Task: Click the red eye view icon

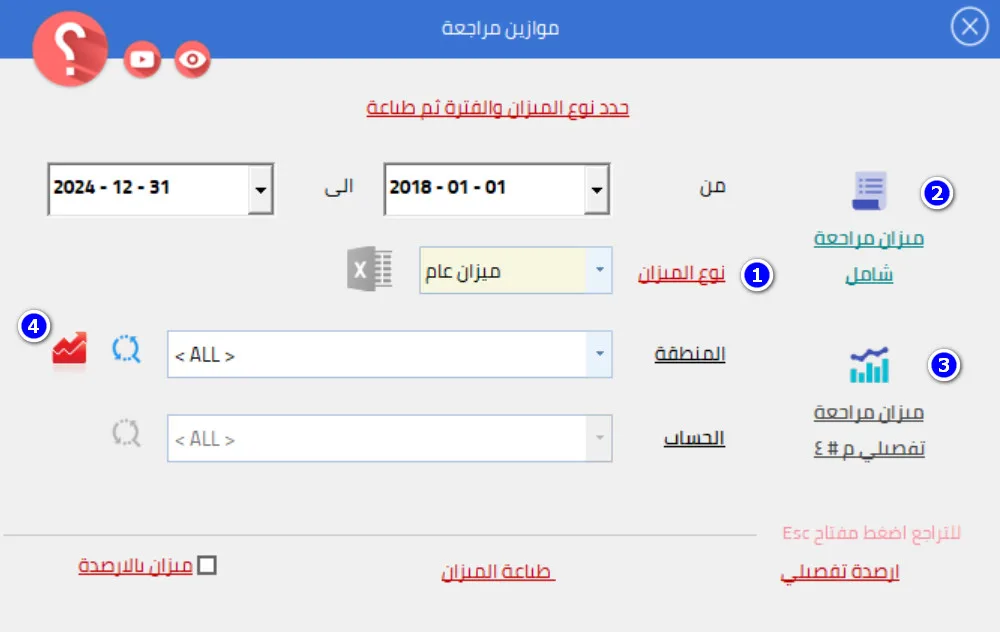Action: [193, 60]
